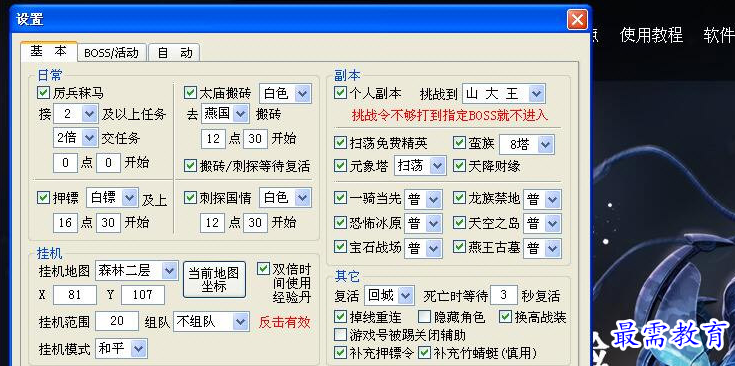The image size is (735, 366).
Task: Click the X coordinate field showing 81
Action: pos(75,295)
